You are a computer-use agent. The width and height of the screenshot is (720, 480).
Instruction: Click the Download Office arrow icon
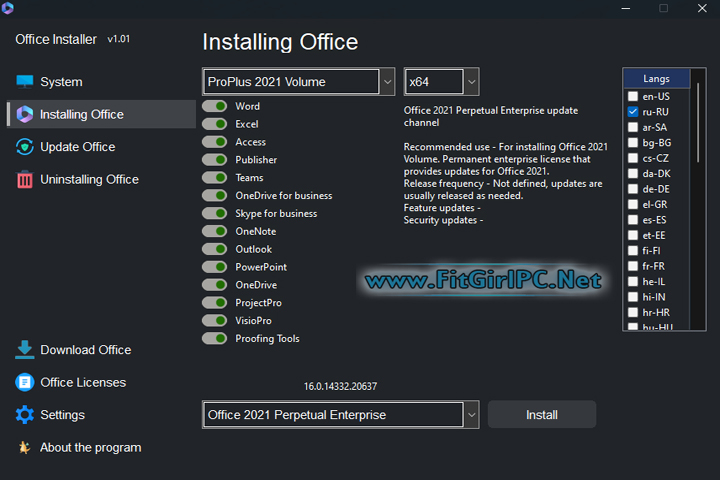click(x=25, y=350)
